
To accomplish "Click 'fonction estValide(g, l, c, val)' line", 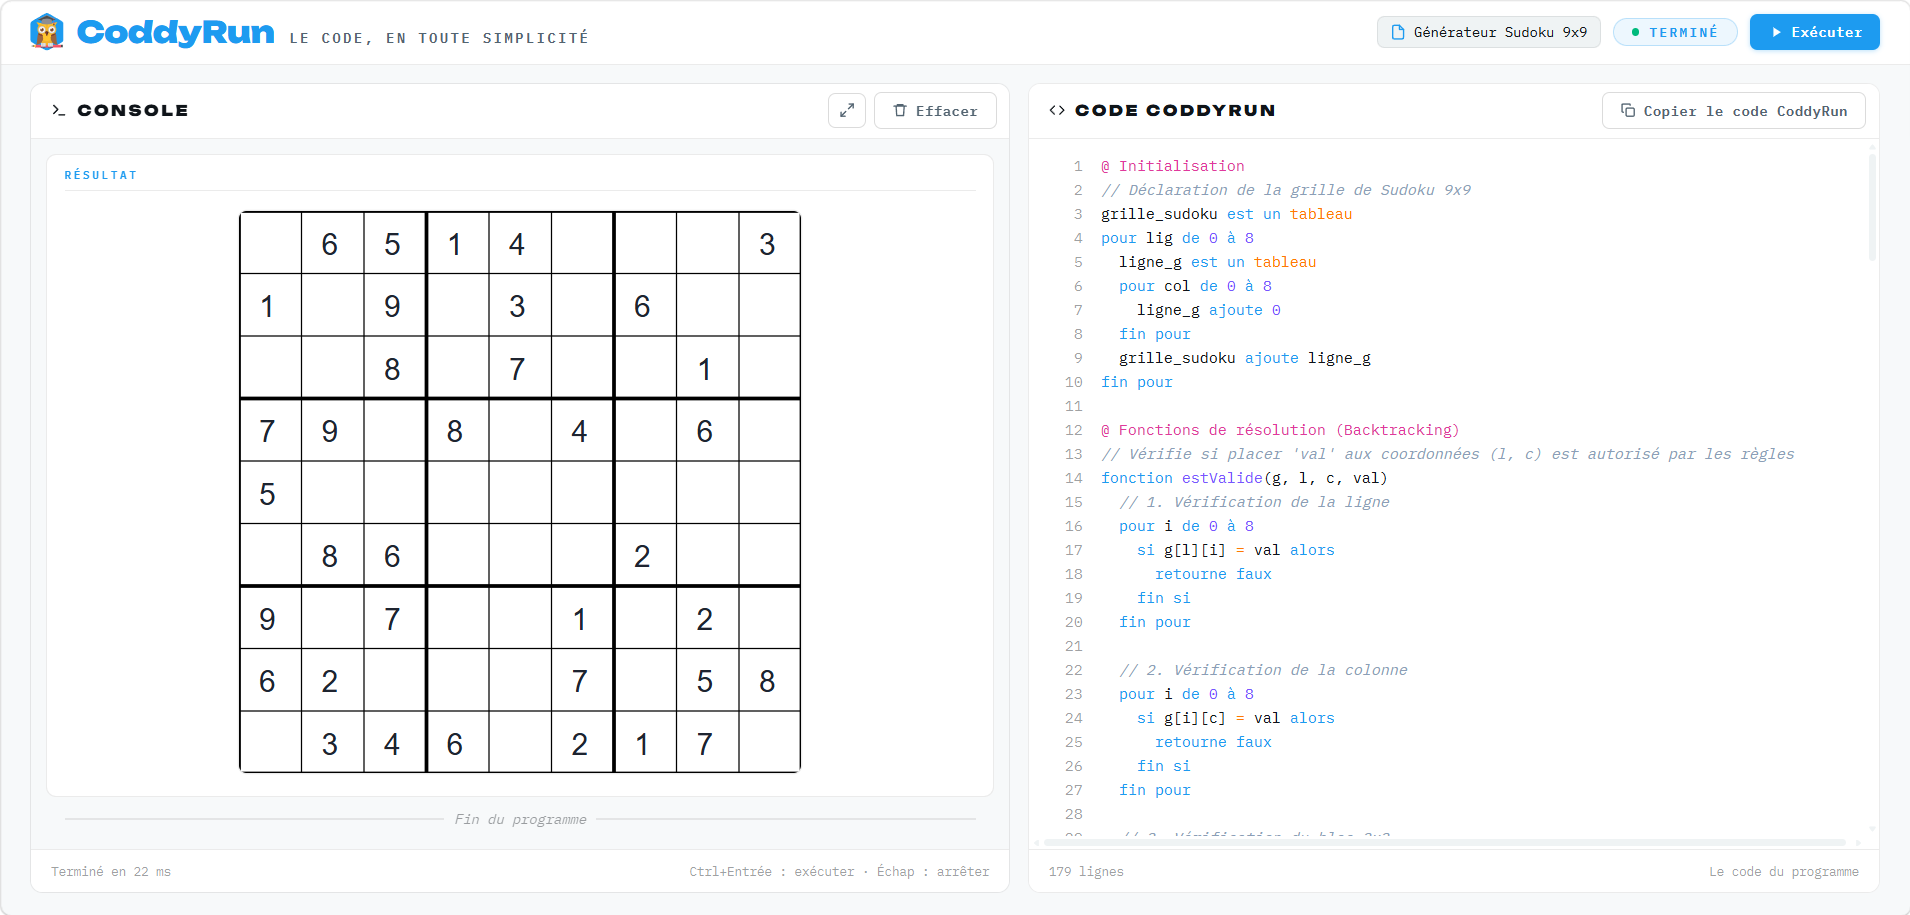I will click(1244, 478).
